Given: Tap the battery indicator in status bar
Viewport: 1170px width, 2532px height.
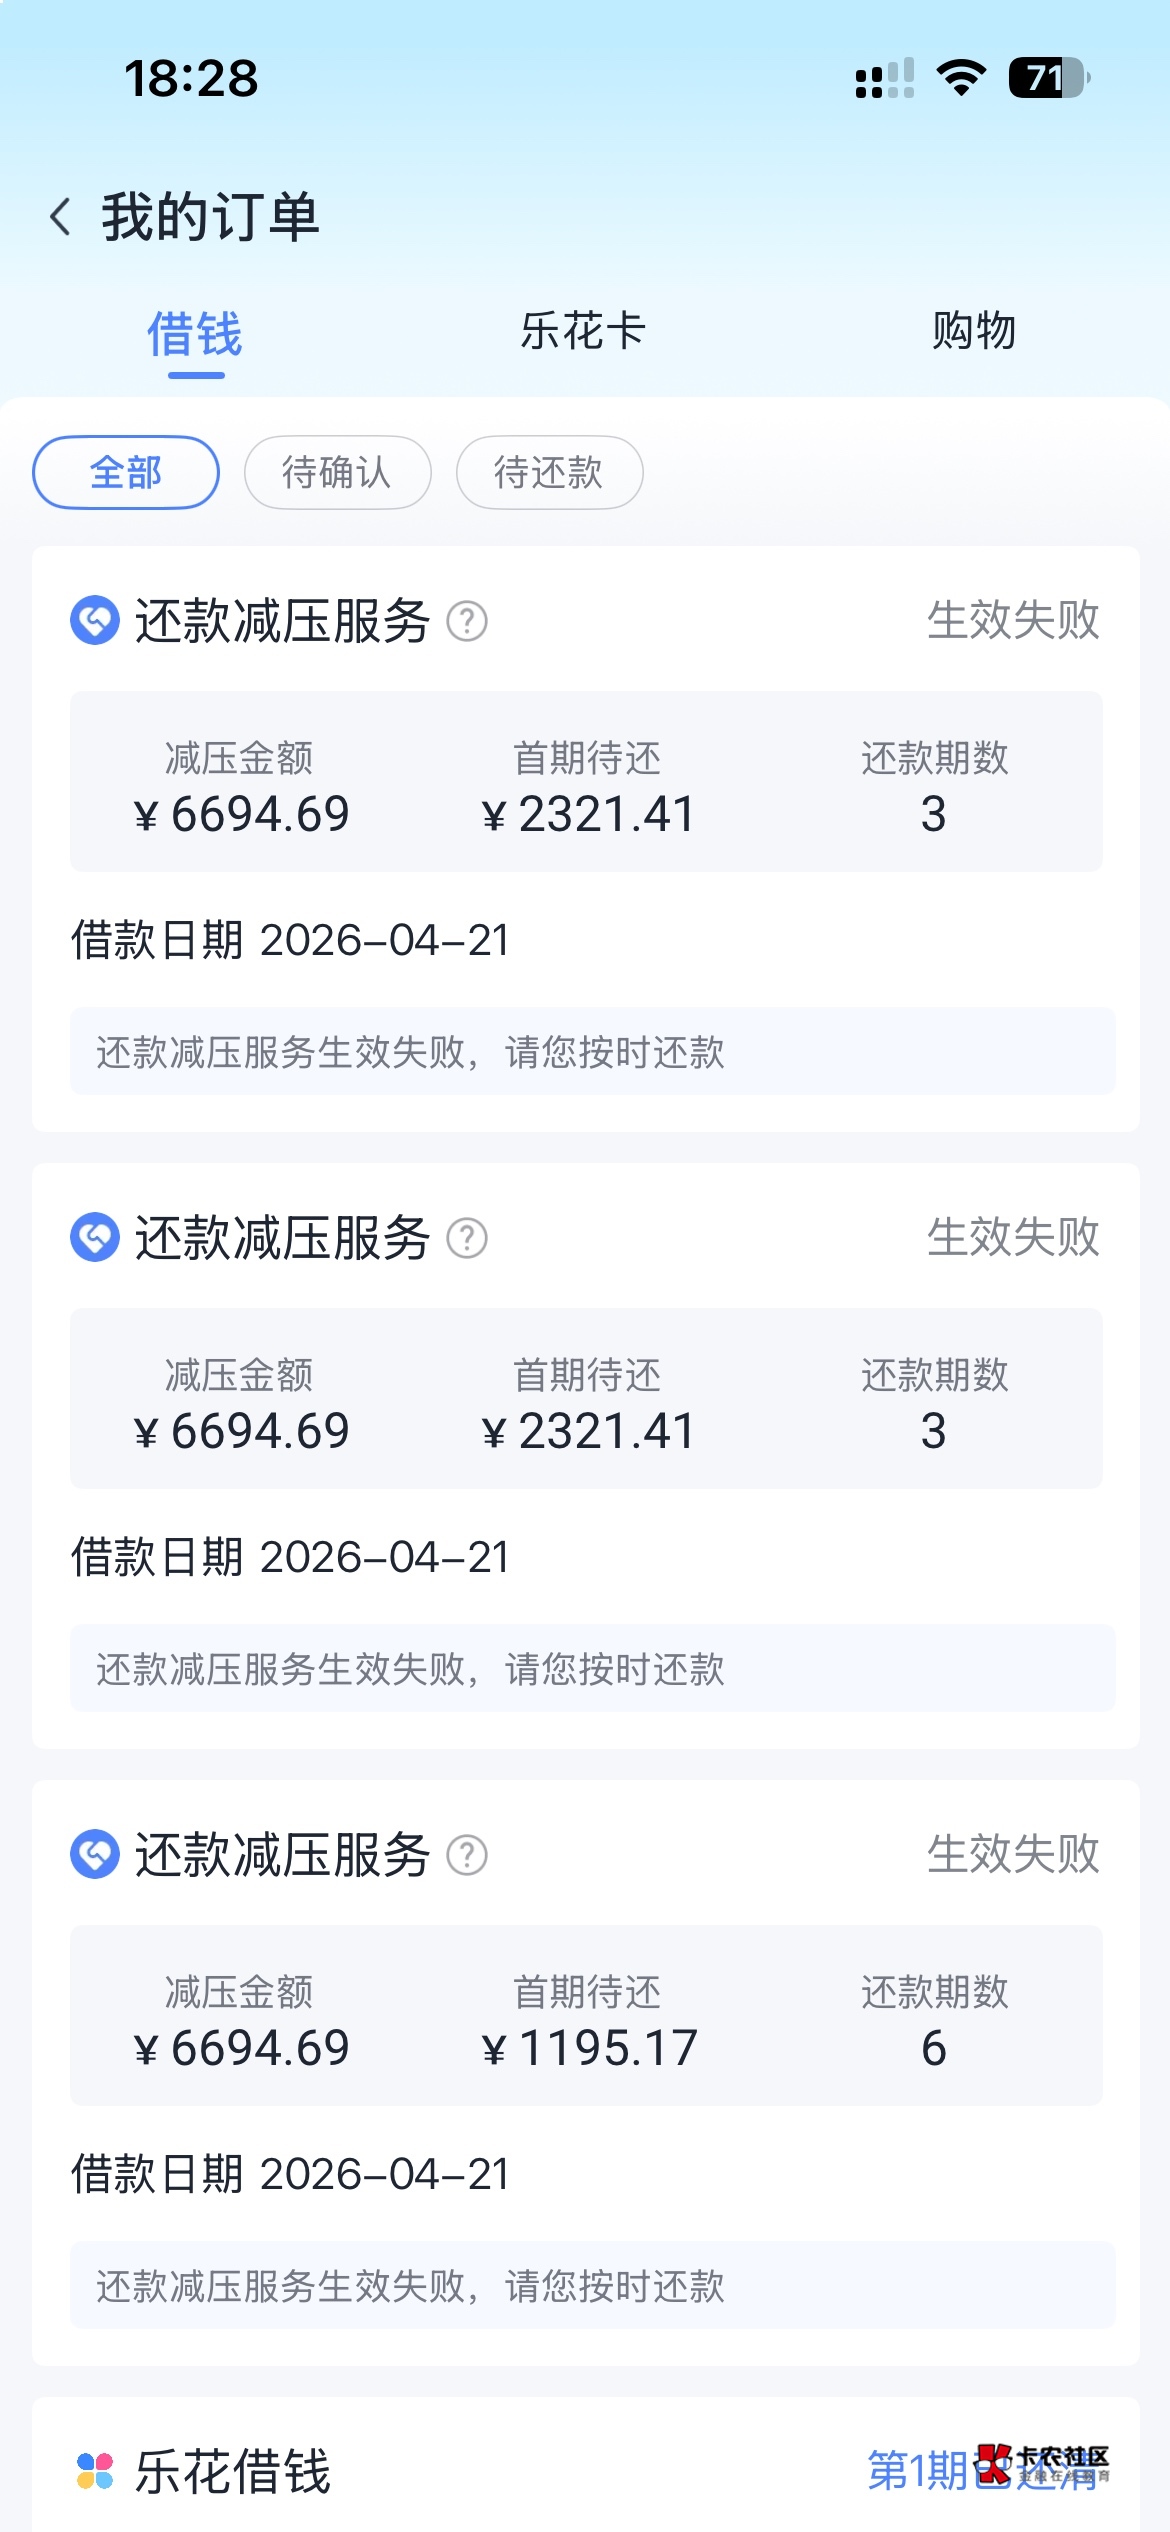Looking at the screenshot, I should click(1048, 78).
